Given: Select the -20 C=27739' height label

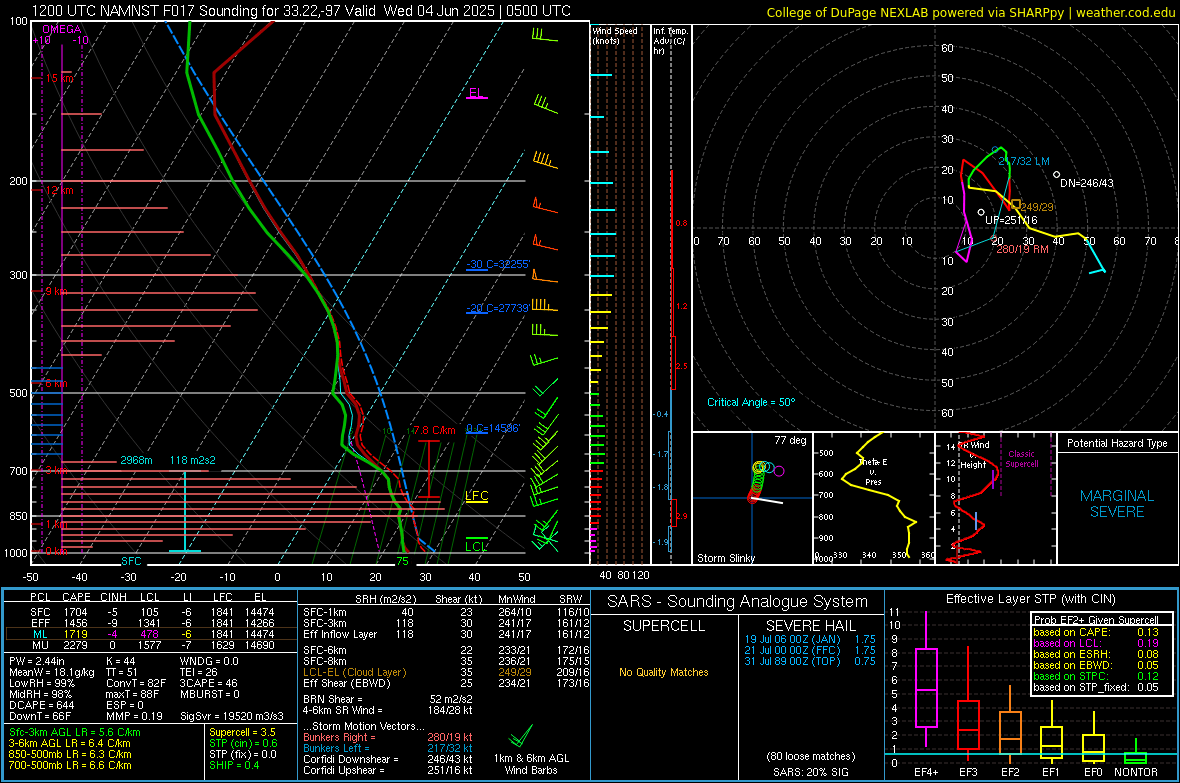Looking at the screenshot, I should click(498, 308).
